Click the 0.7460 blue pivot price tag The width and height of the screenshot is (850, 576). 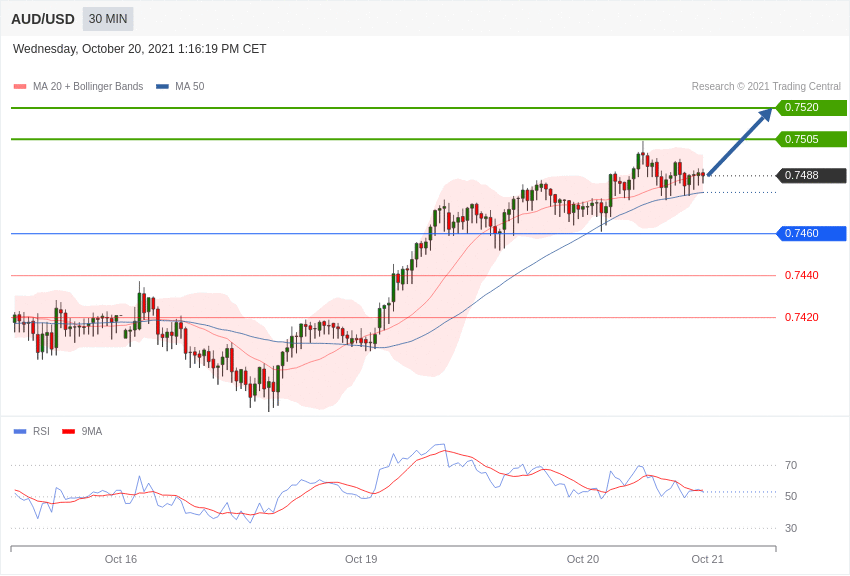pyautogui.click(x=812, y=234)
